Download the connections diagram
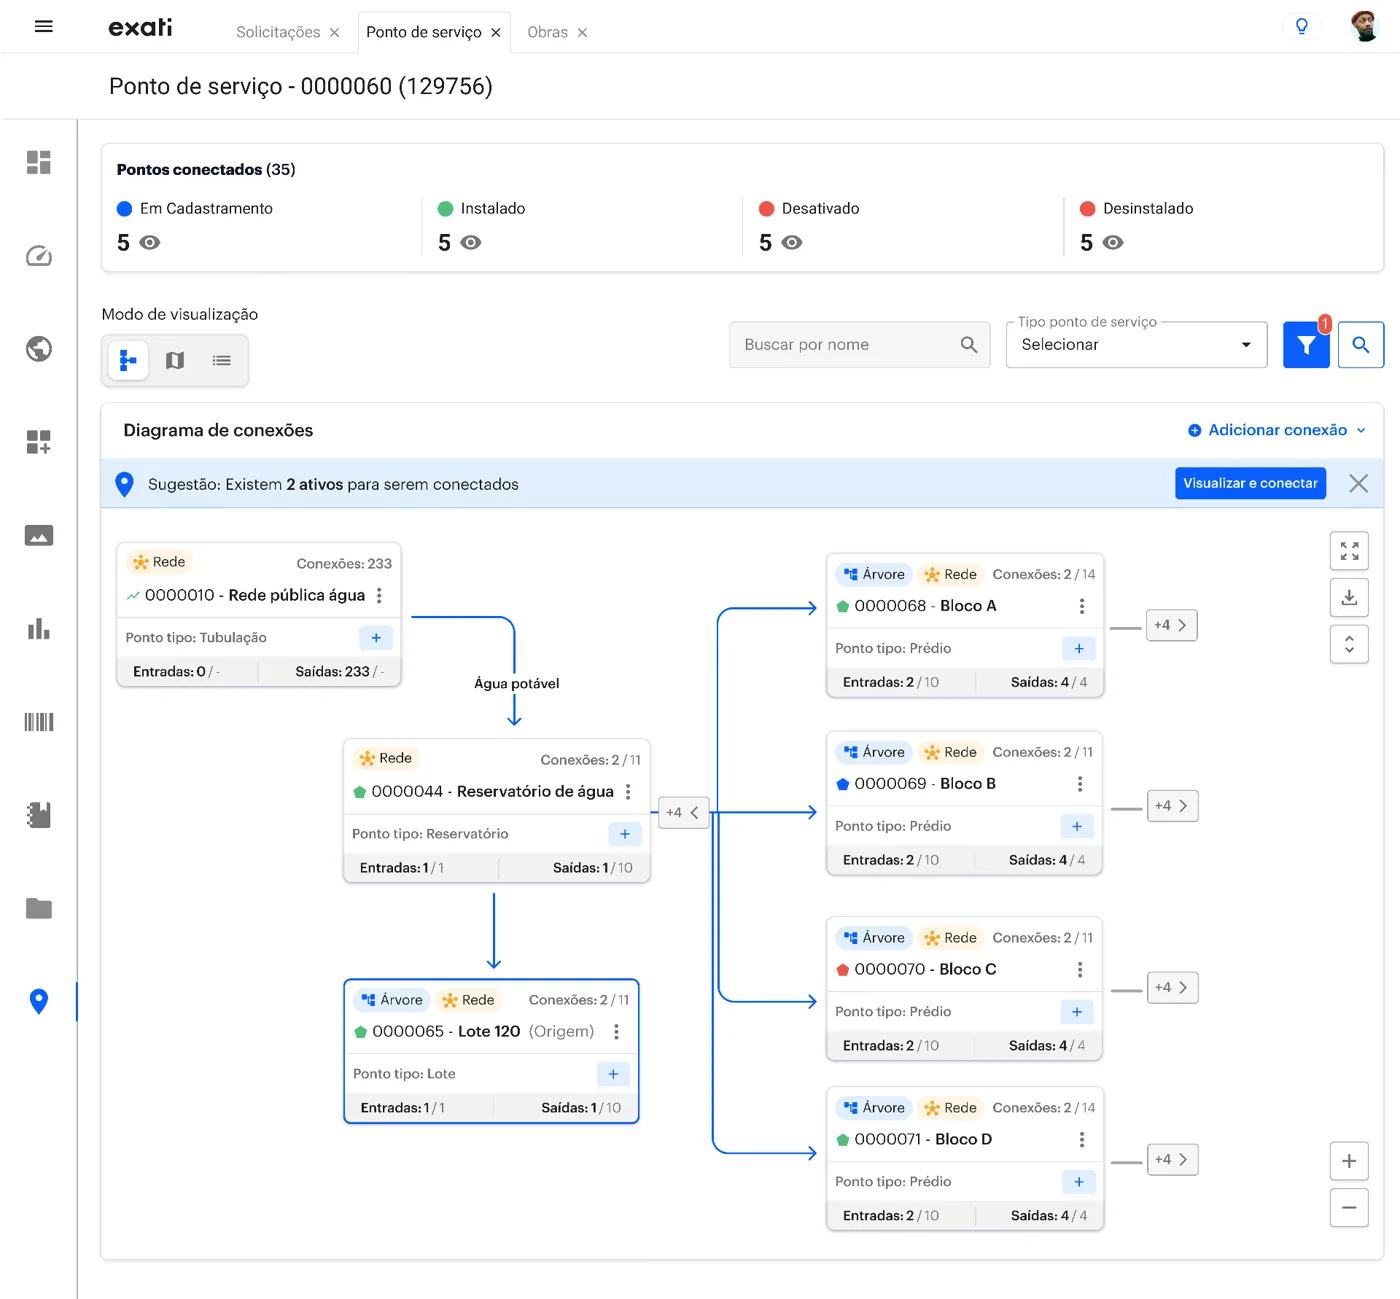This screenshot has width=1400, height=1299. tap(1349, 597)
